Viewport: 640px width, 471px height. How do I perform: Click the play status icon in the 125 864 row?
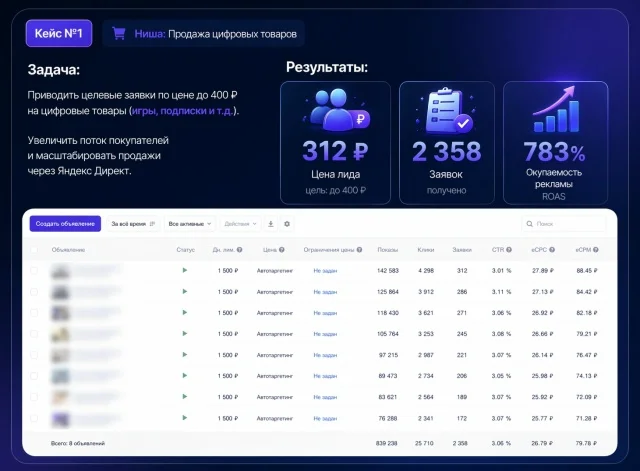pyautogui.click(x=185, y=291)
